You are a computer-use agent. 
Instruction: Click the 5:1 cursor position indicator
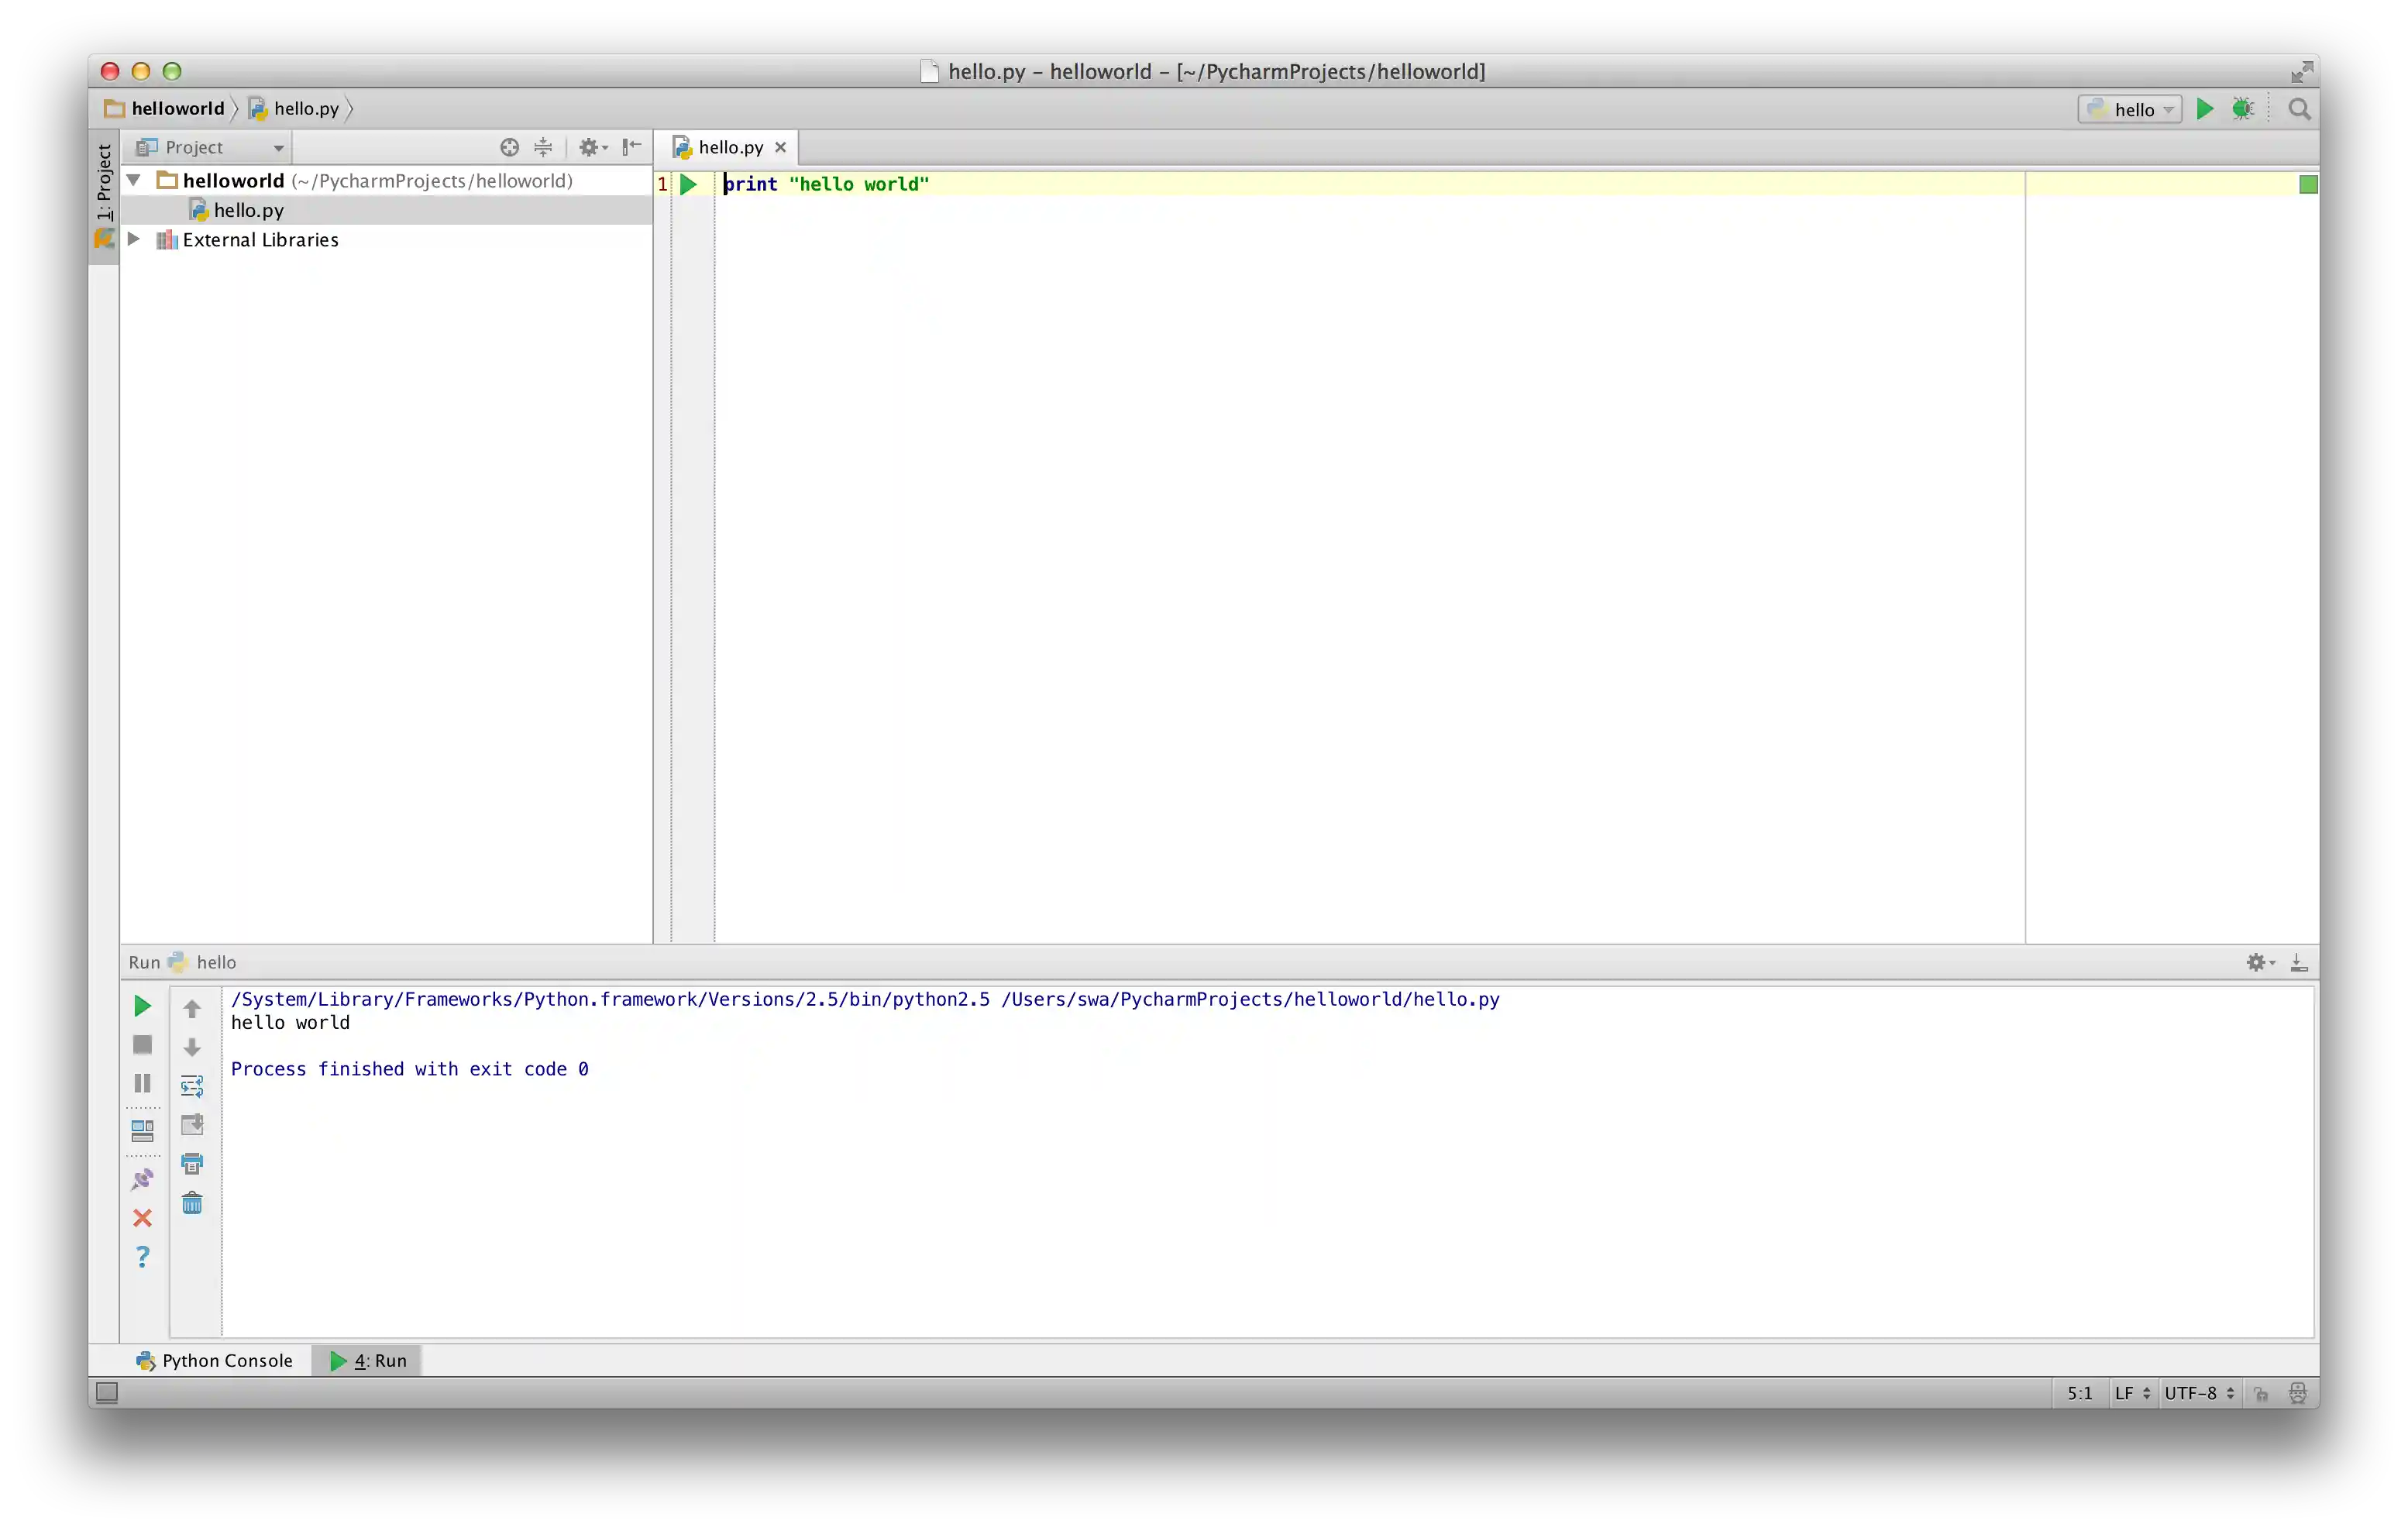tap(2079, 1393)
